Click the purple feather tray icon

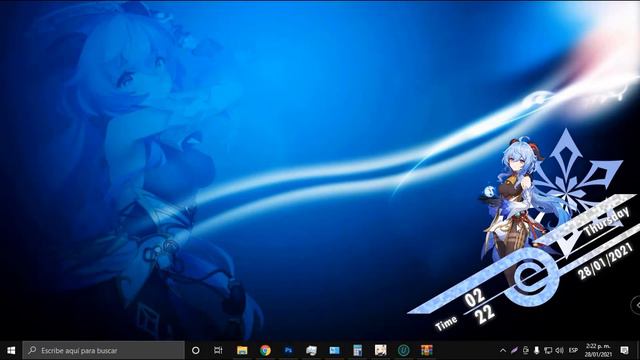coord(514,350)
